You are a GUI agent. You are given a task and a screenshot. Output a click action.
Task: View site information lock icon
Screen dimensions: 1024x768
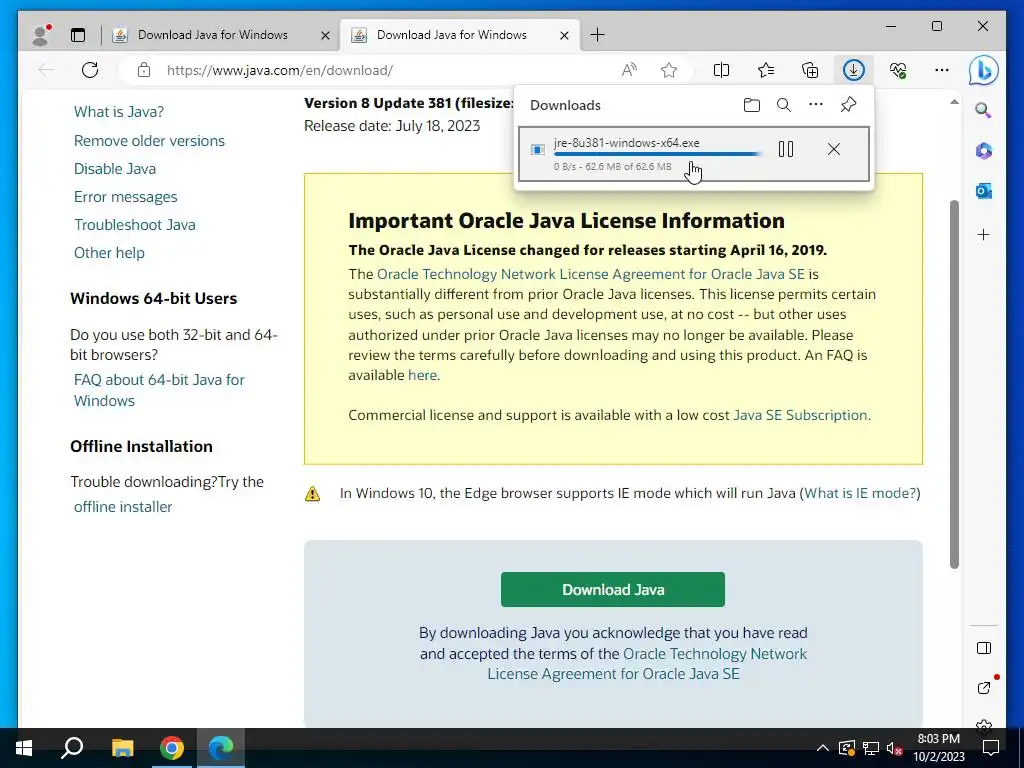point(144,70)
